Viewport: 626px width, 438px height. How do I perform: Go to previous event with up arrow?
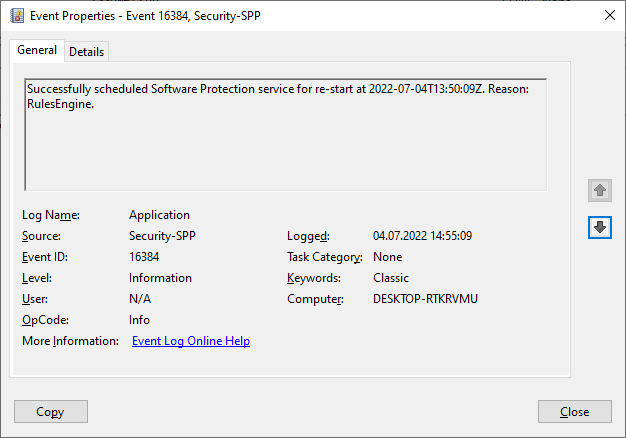tap(599, 190)
